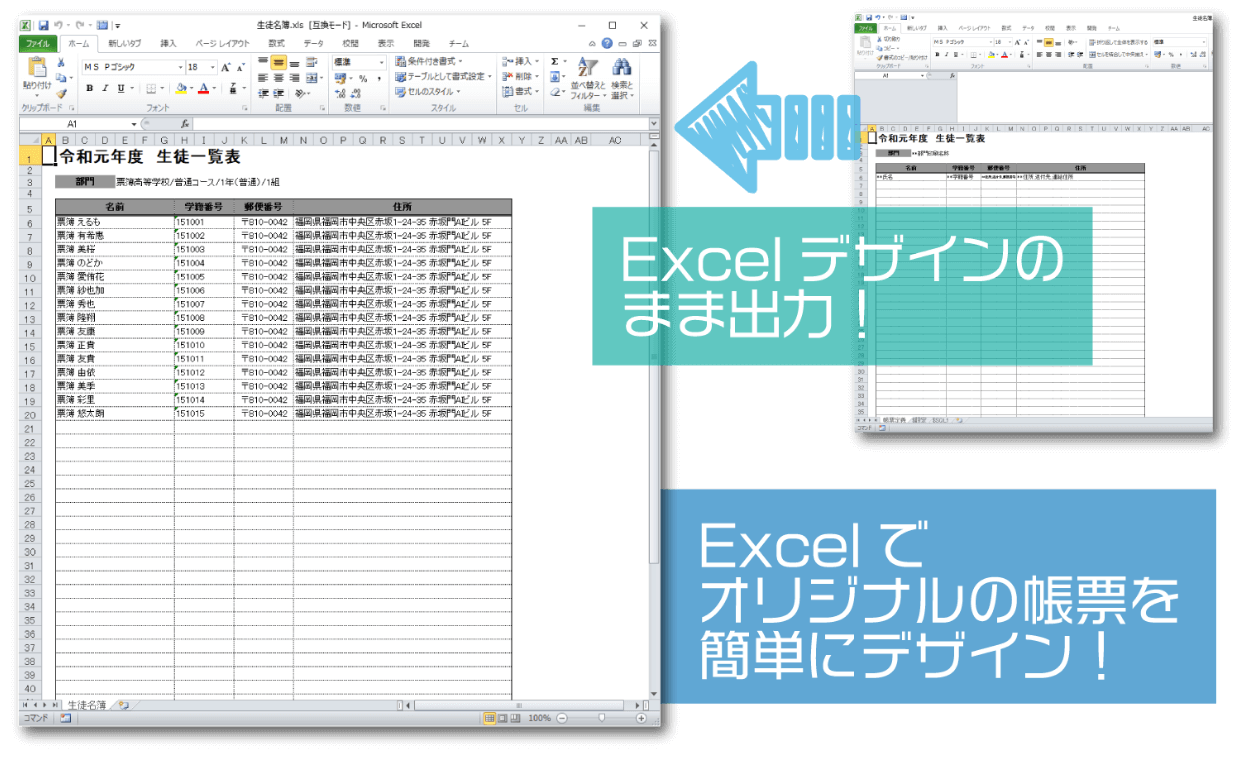Select the Insert (挿入) ribbon tab in main window
Image resolution: width=1240 pixels, height=760 pixels.
tap(168, 44)
